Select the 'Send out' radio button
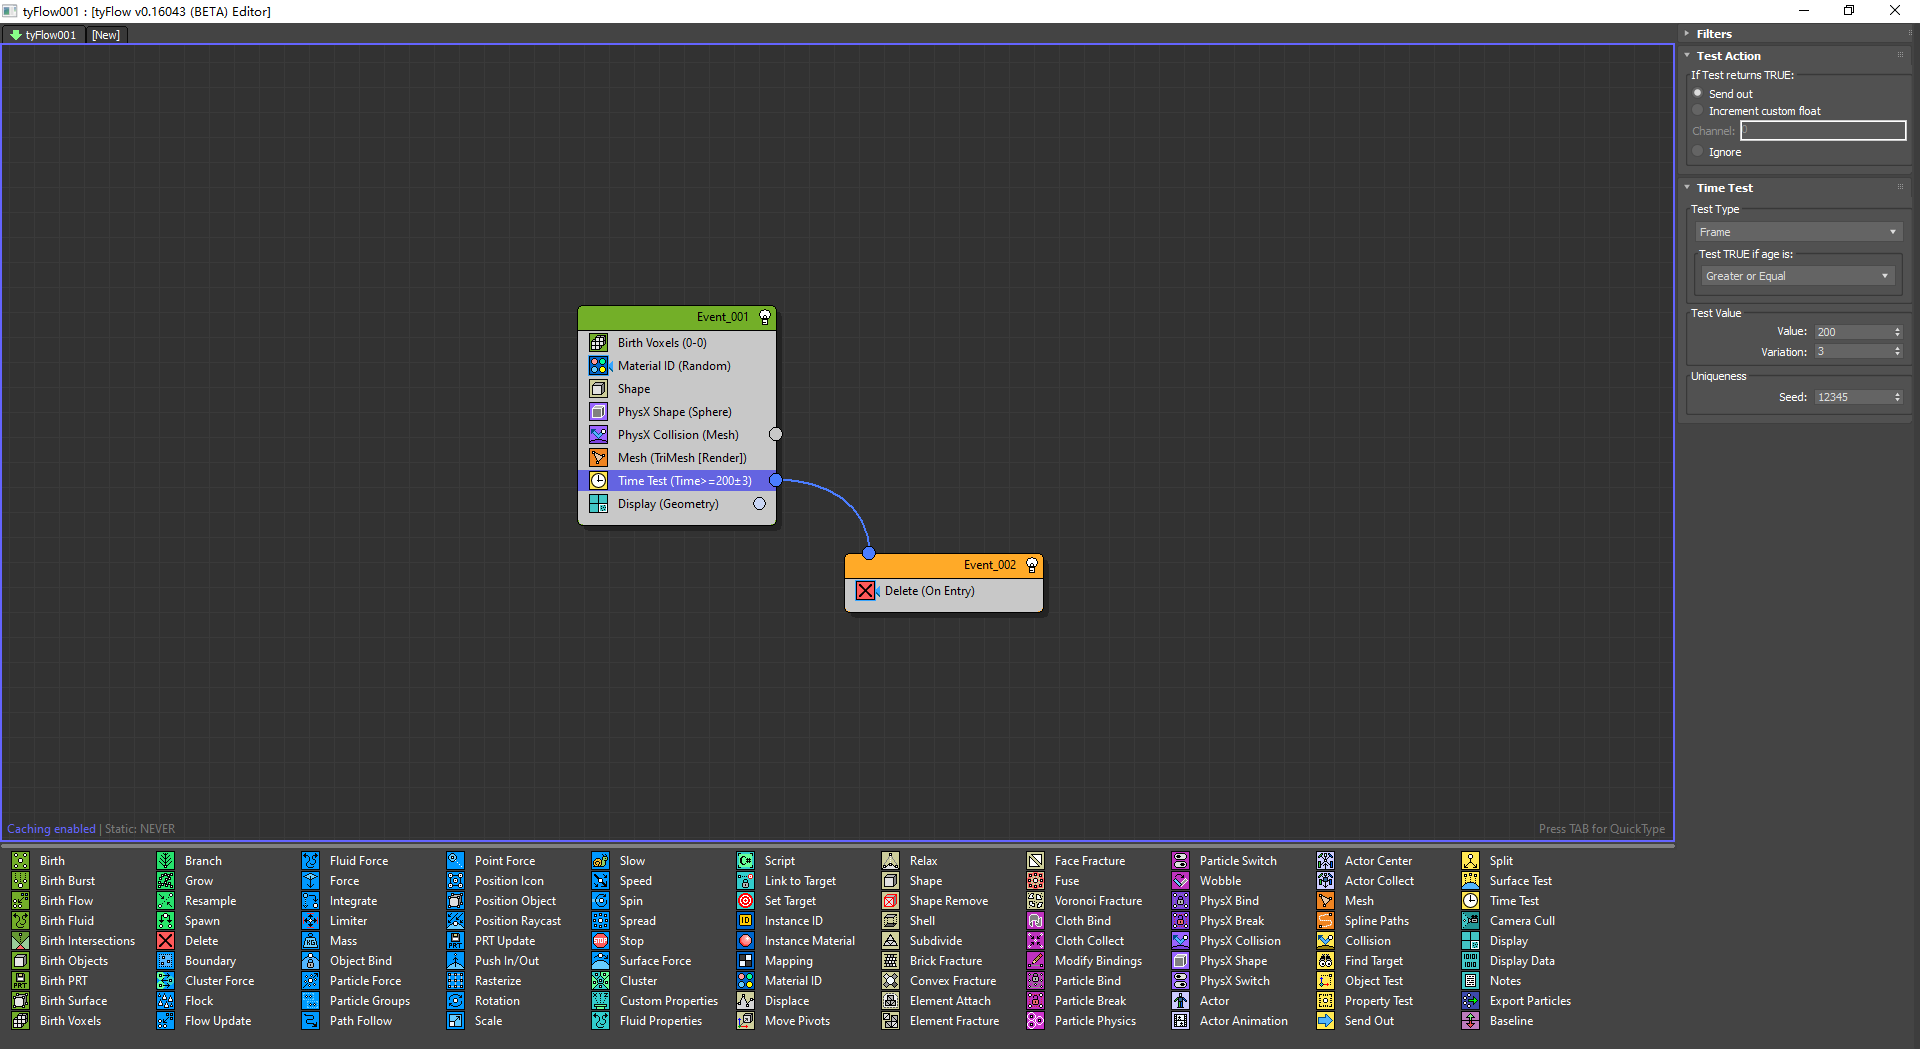Screen dimensions: 1920x1049 [x=1697, y=93]
